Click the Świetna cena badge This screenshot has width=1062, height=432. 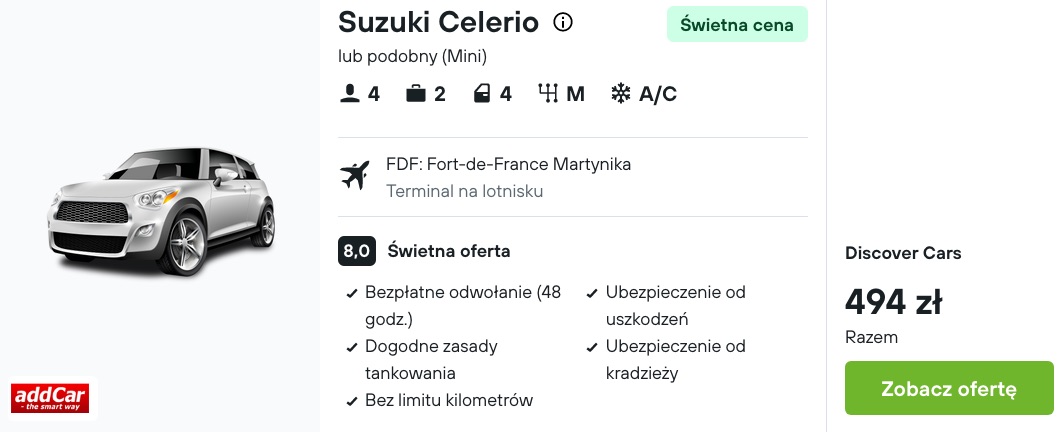(737, 24)
